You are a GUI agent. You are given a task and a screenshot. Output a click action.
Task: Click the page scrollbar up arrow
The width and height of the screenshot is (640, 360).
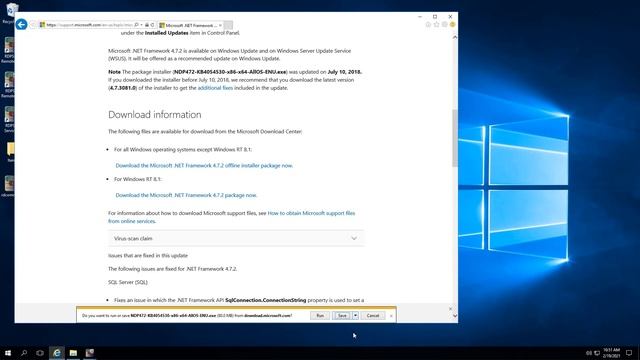455,37
